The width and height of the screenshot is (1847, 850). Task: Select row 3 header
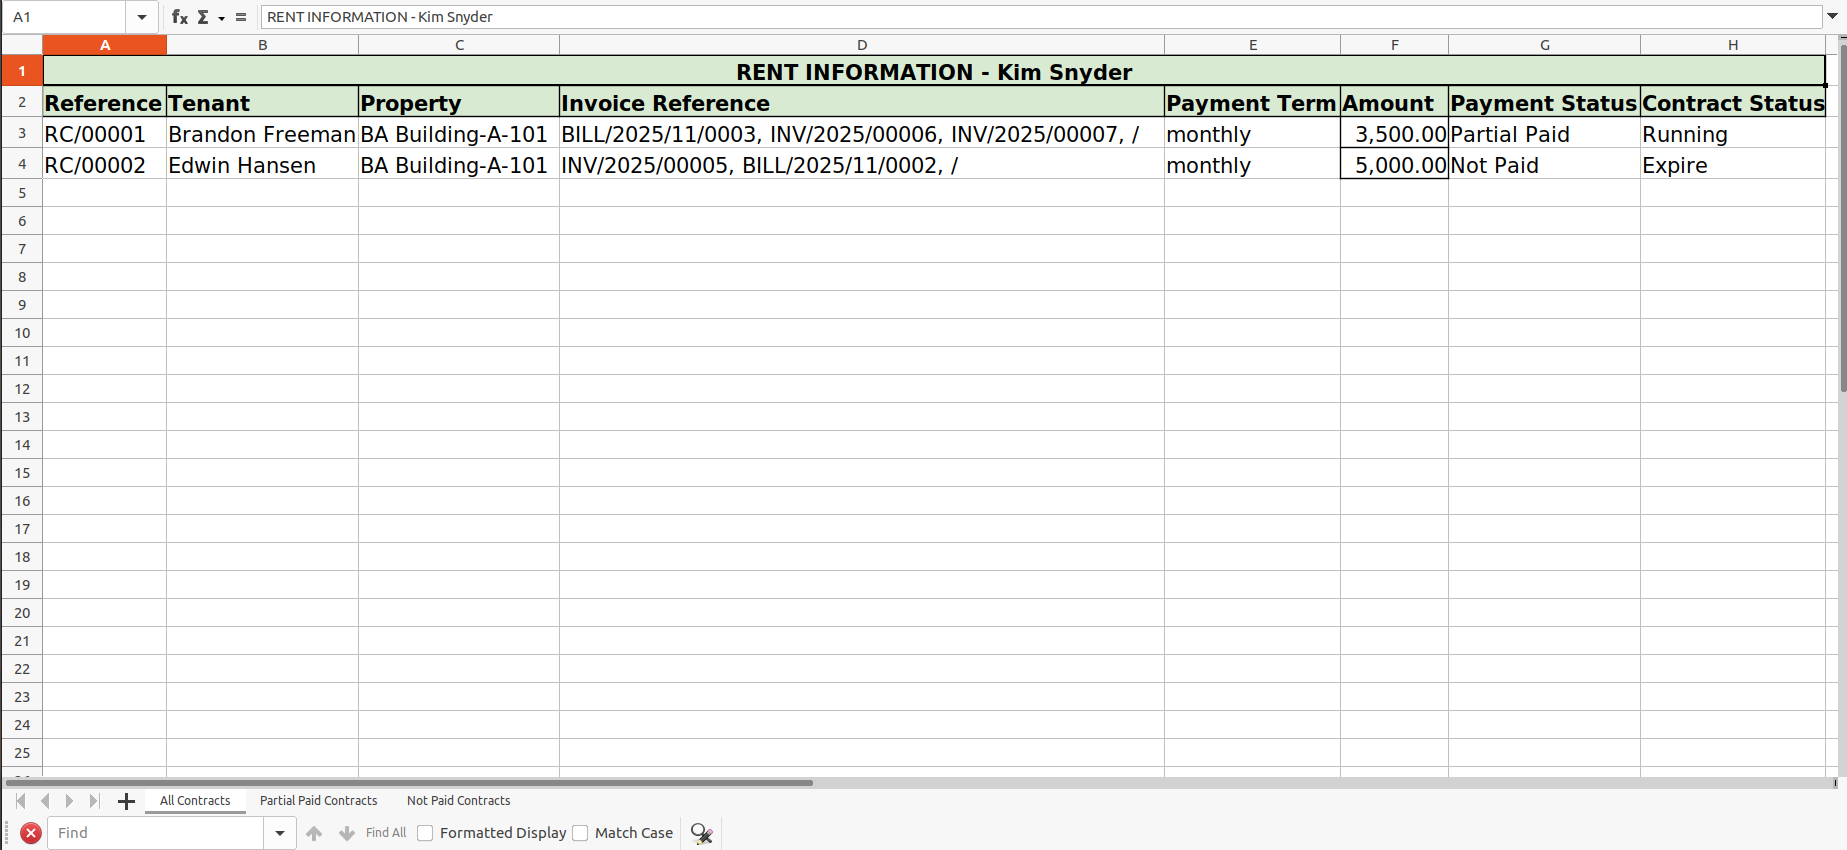[22, 133]
